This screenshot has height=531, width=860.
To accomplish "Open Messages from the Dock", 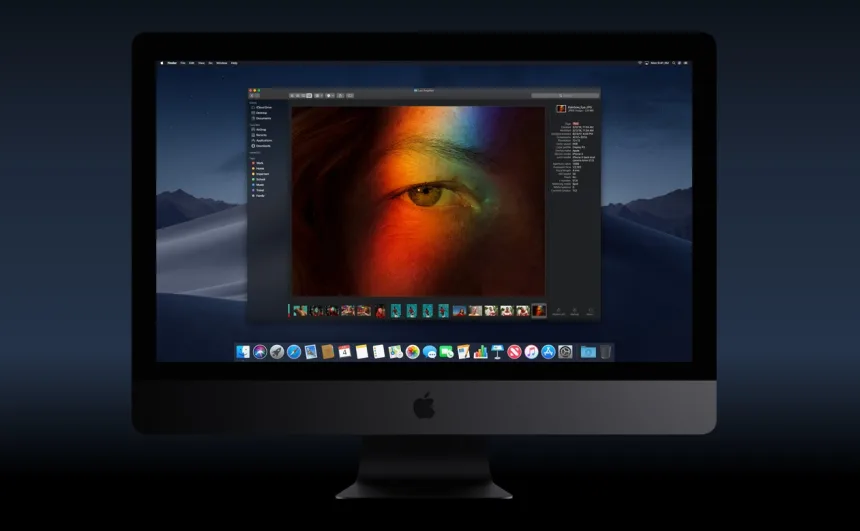I will (429, 352).
